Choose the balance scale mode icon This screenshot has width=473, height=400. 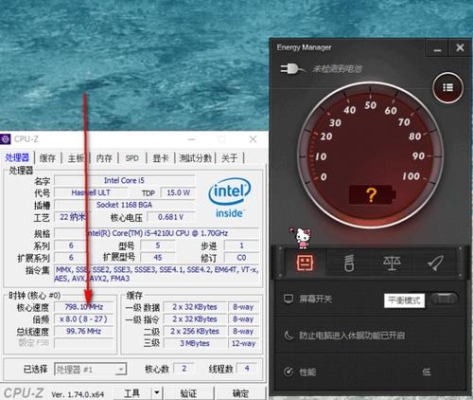[392, 263]
